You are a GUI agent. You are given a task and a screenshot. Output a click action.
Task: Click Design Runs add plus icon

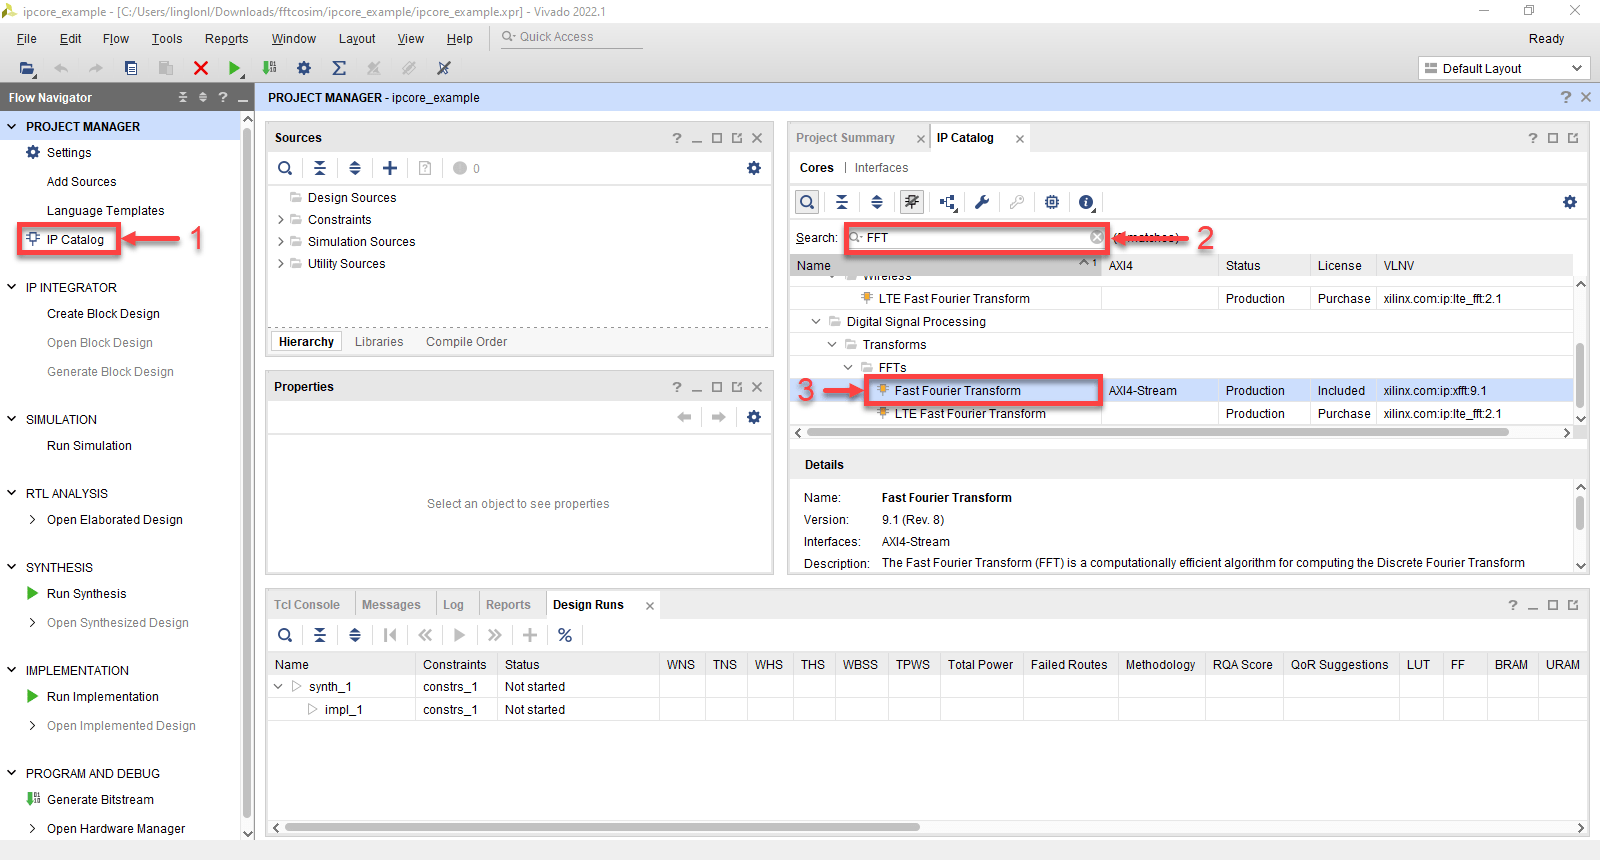click(x=530, y=635)
